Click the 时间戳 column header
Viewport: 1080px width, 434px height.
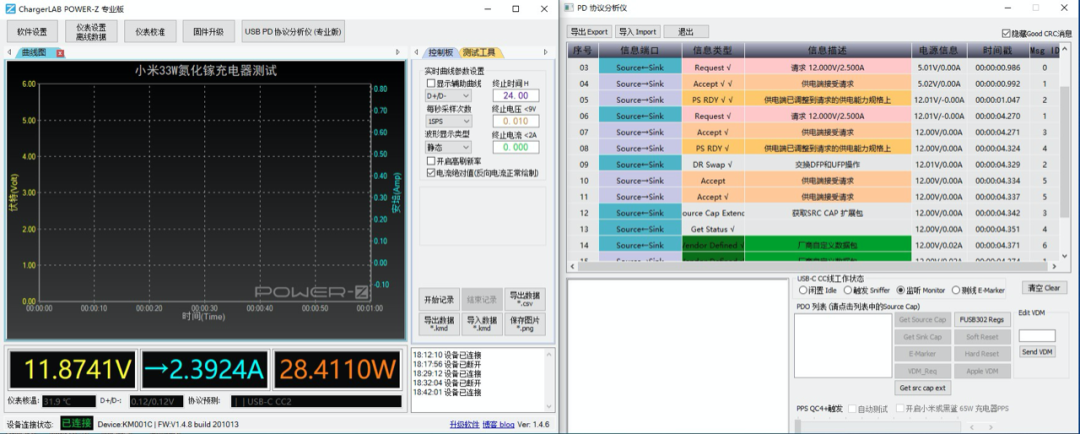(997, 50)
